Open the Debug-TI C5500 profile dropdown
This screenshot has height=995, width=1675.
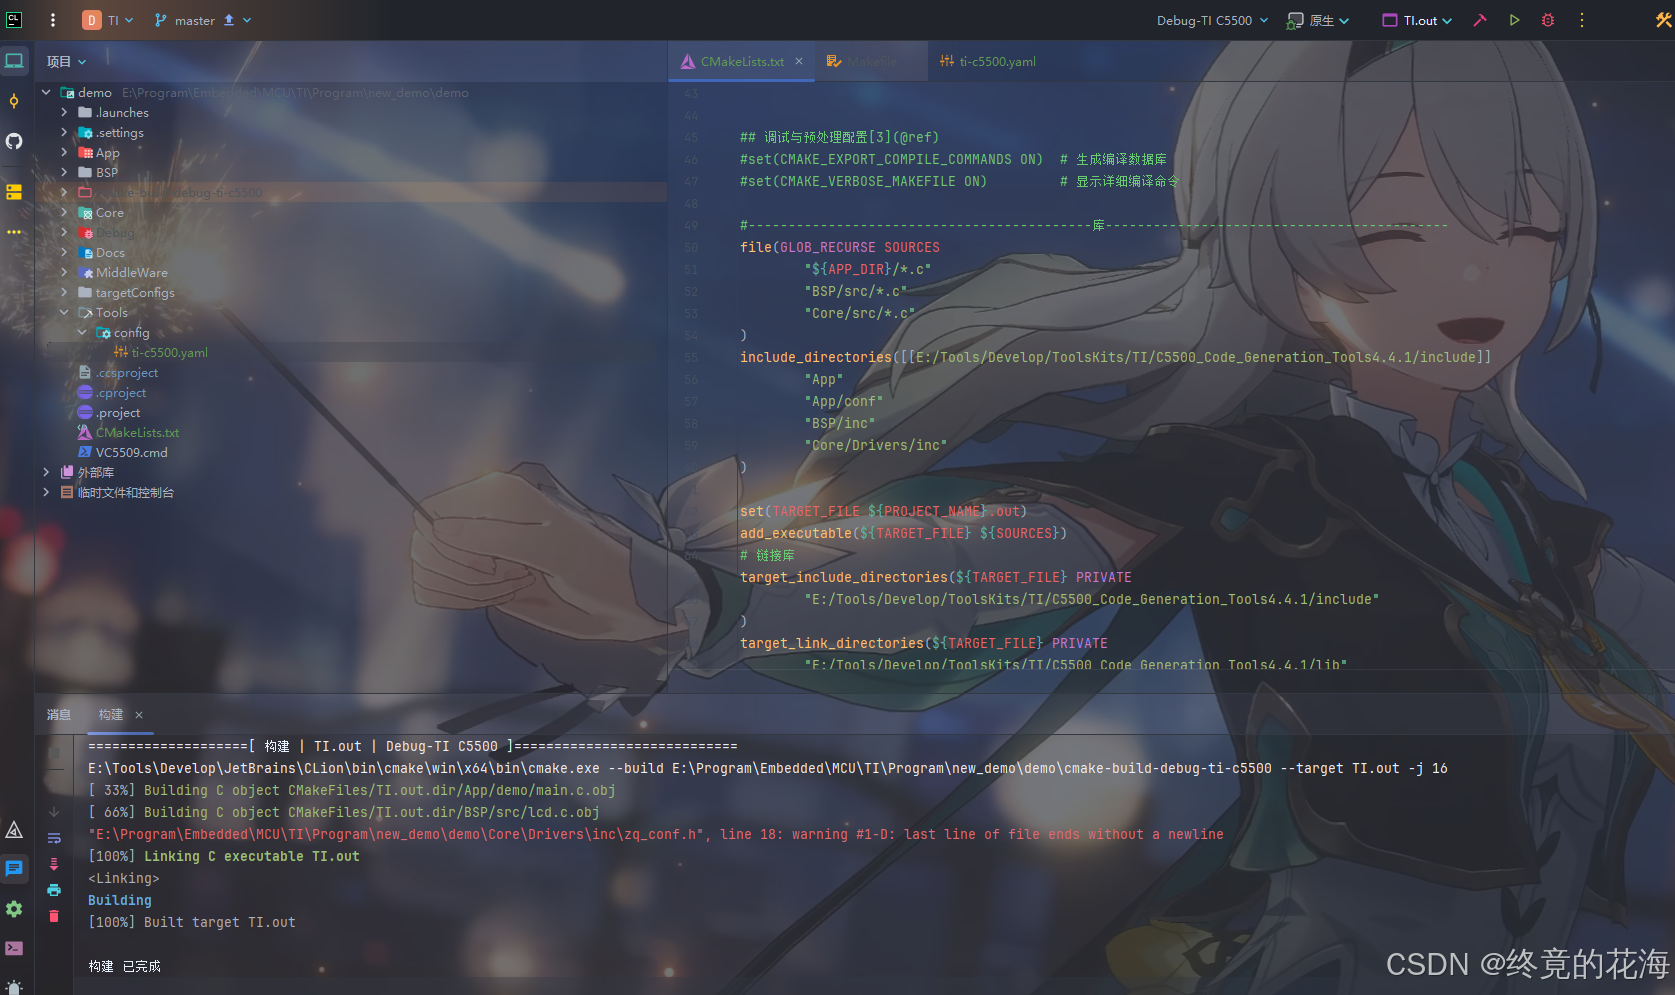pyautogui.click(x=1212, y=20)
